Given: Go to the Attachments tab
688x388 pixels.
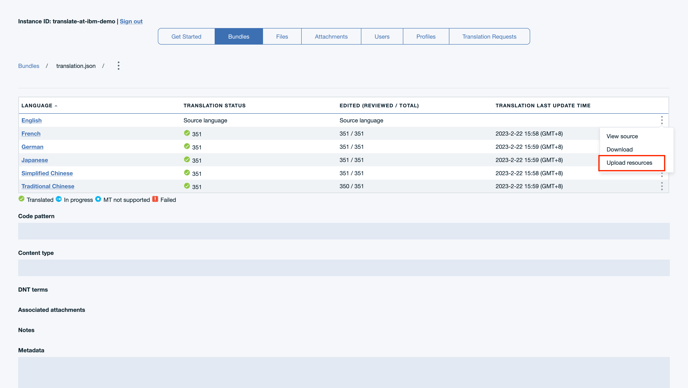Looking at the screenshot, I should 331,36.
